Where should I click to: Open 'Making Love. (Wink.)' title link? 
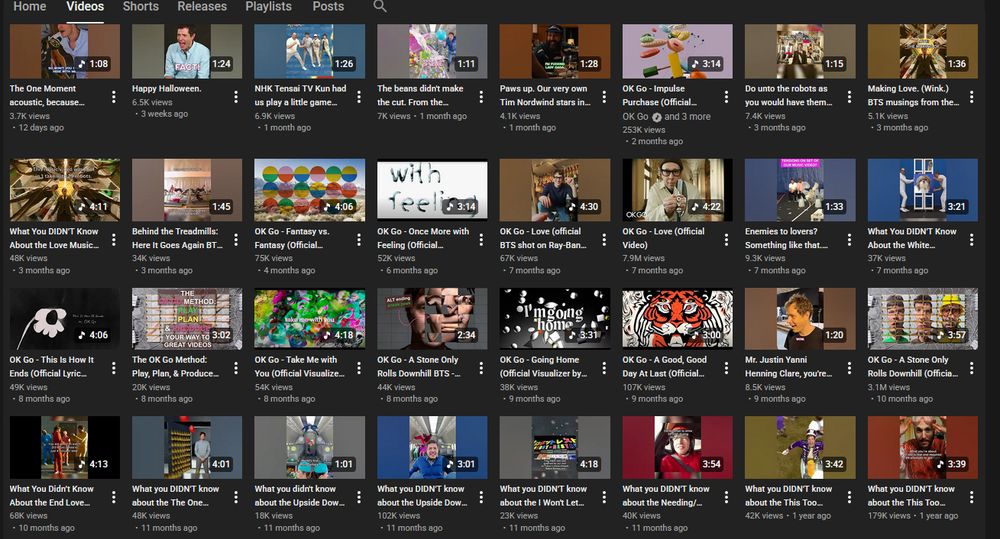point(913,95)
